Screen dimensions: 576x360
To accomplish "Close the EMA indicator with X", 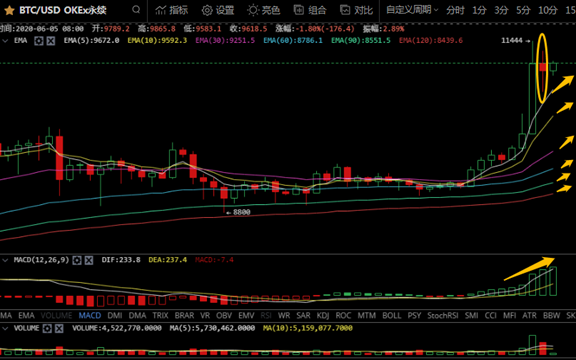I will (51, 41).
